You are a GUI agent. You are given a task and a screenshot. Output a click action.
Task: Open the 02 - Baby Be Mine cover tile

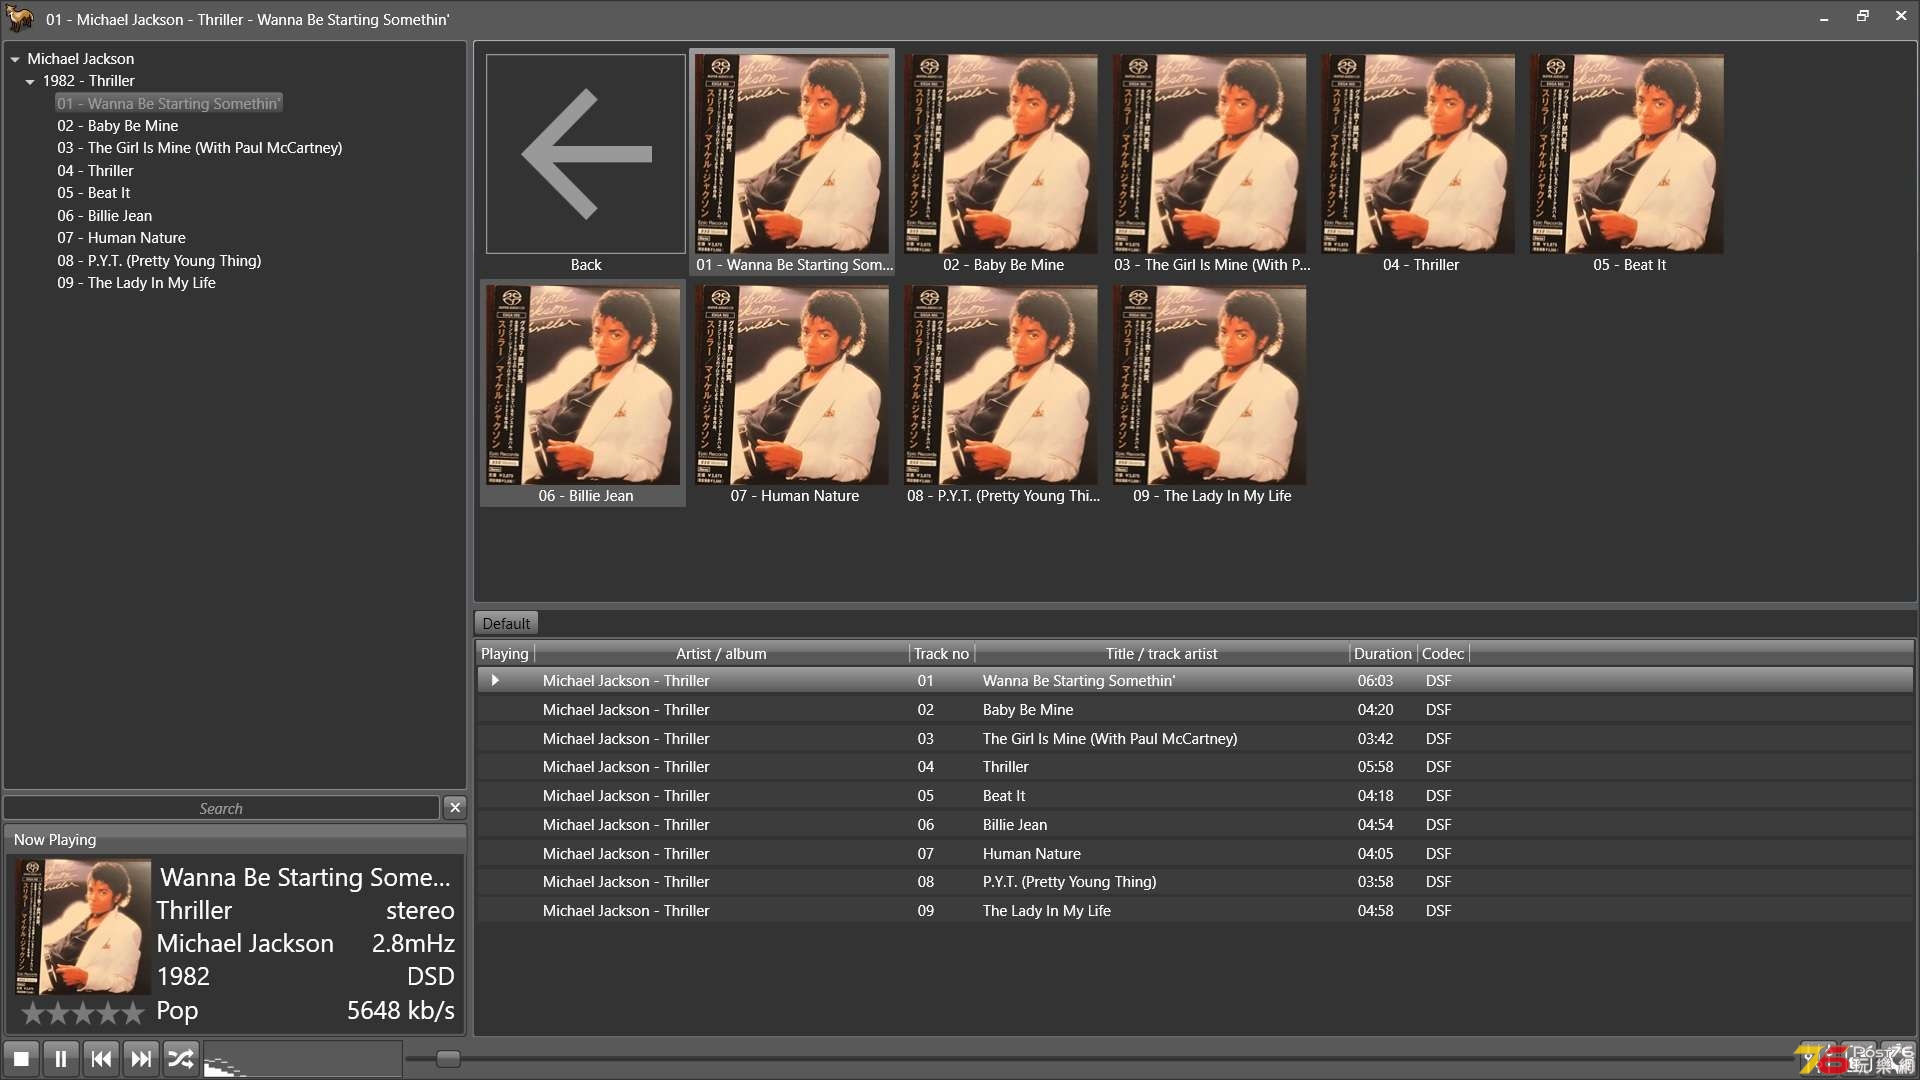tap(1002, 163)
